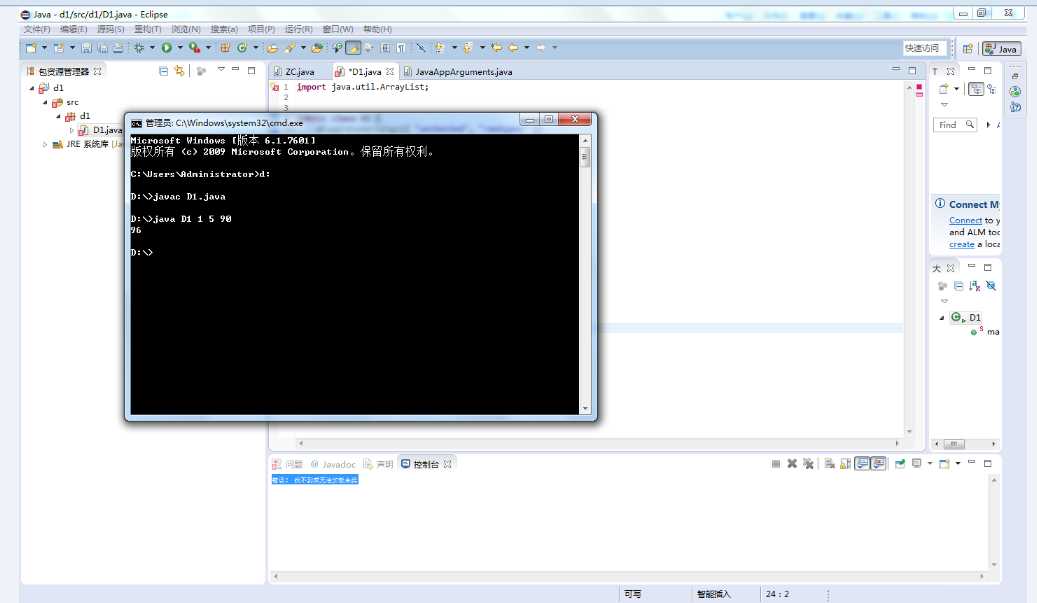Toggle Show Whitespace Characters icon
1037x603 pixels.
(x=401, y=48)
